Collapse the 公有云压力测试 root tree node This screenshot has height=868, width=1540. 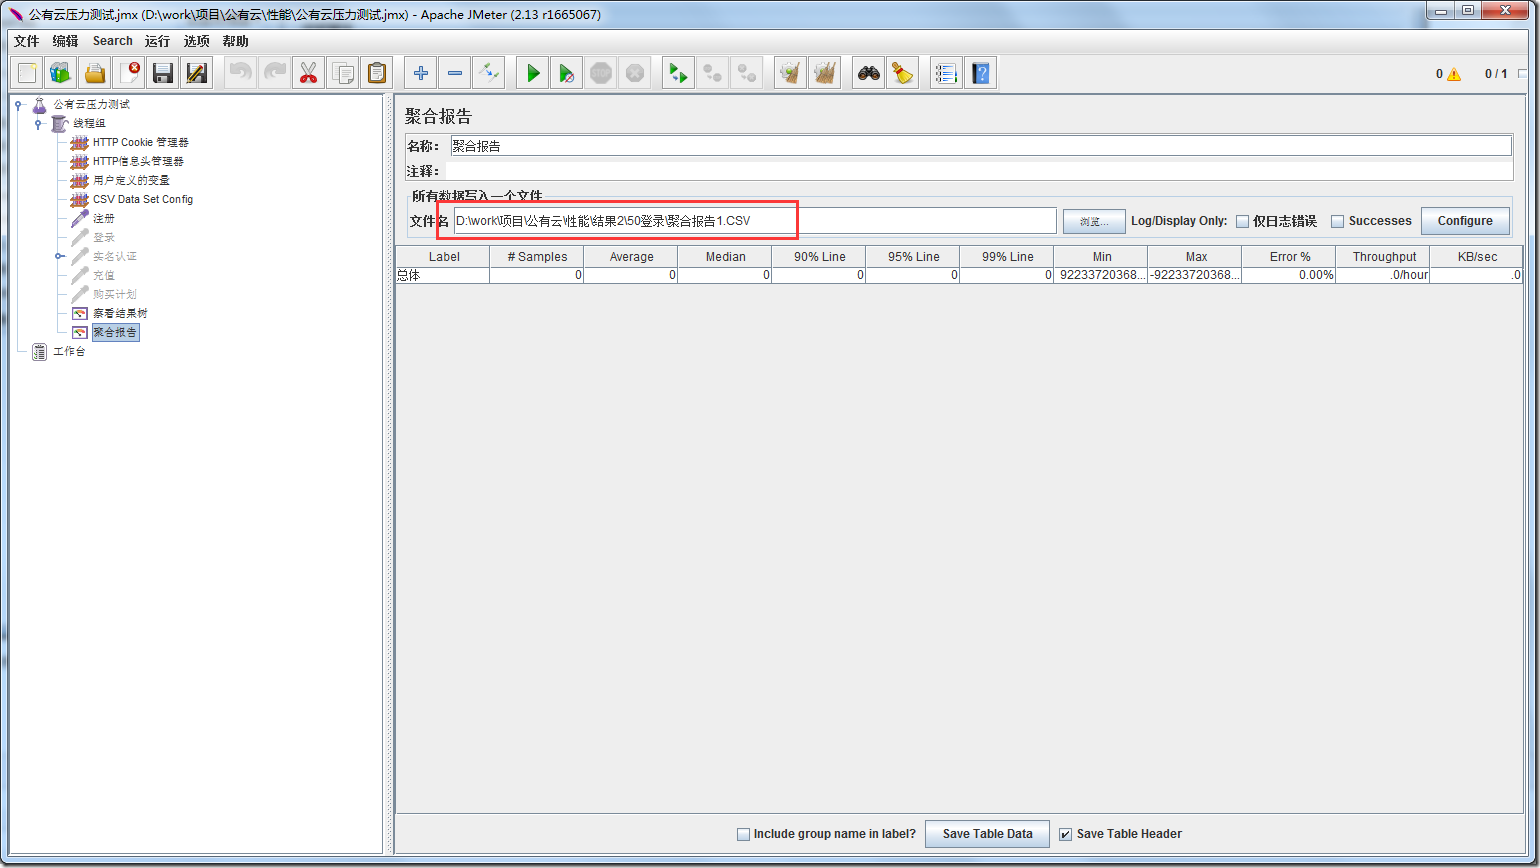point(19,104)
